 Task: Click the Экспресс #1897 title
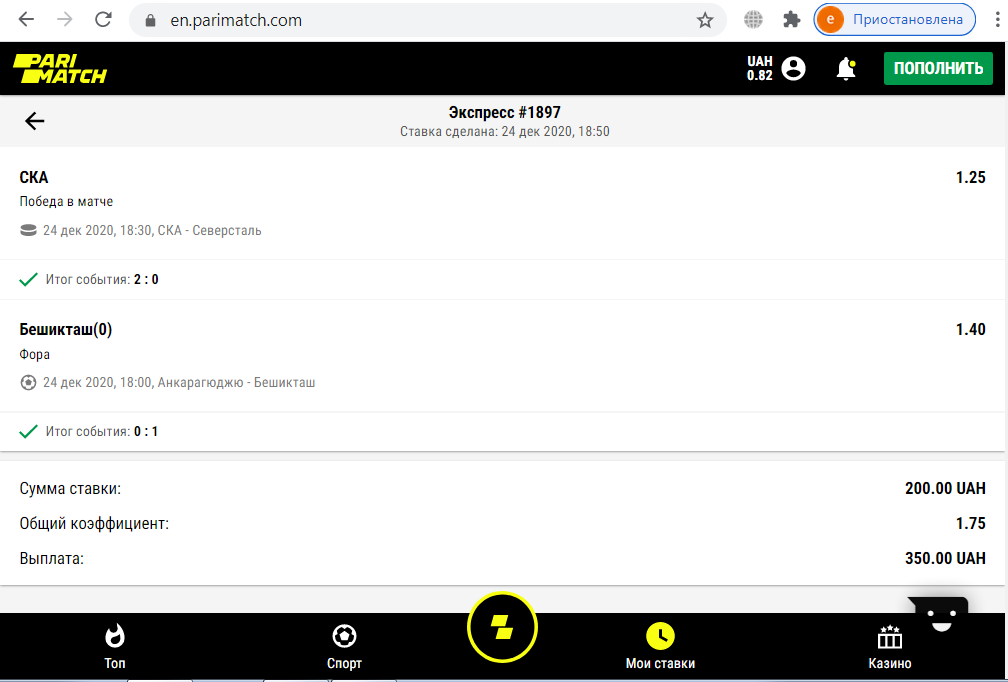coord(505,112)
